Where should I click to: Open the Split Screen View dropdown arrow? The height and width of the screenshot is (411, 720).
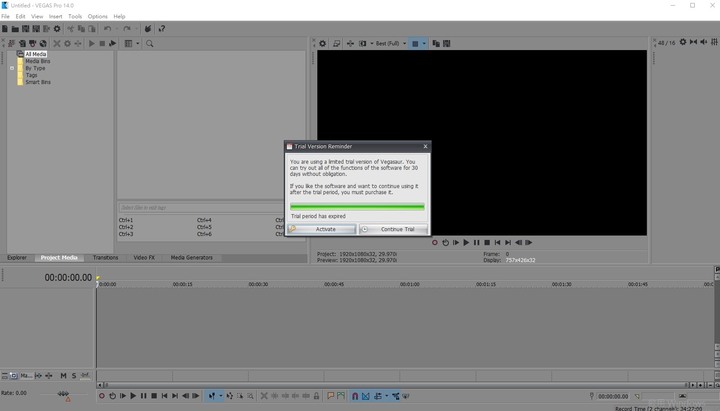click(x=371, y=43)
